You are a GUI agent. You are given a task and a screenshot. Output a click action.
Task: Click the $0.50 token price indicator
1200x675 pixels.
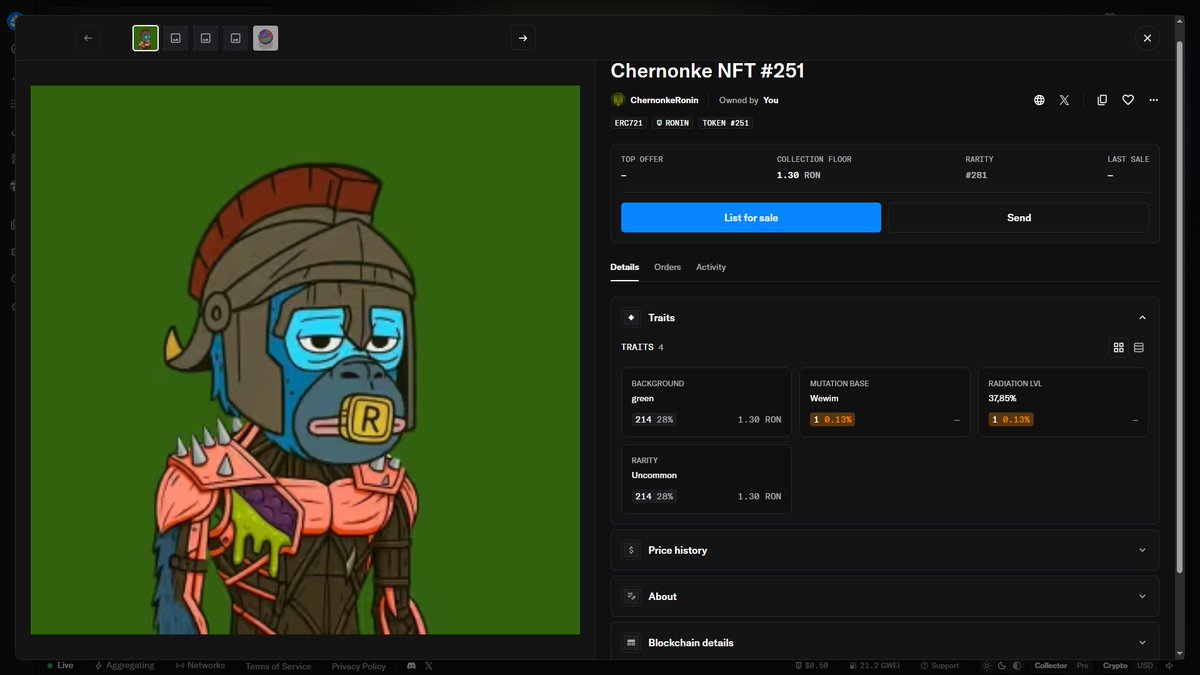[812, 665]
